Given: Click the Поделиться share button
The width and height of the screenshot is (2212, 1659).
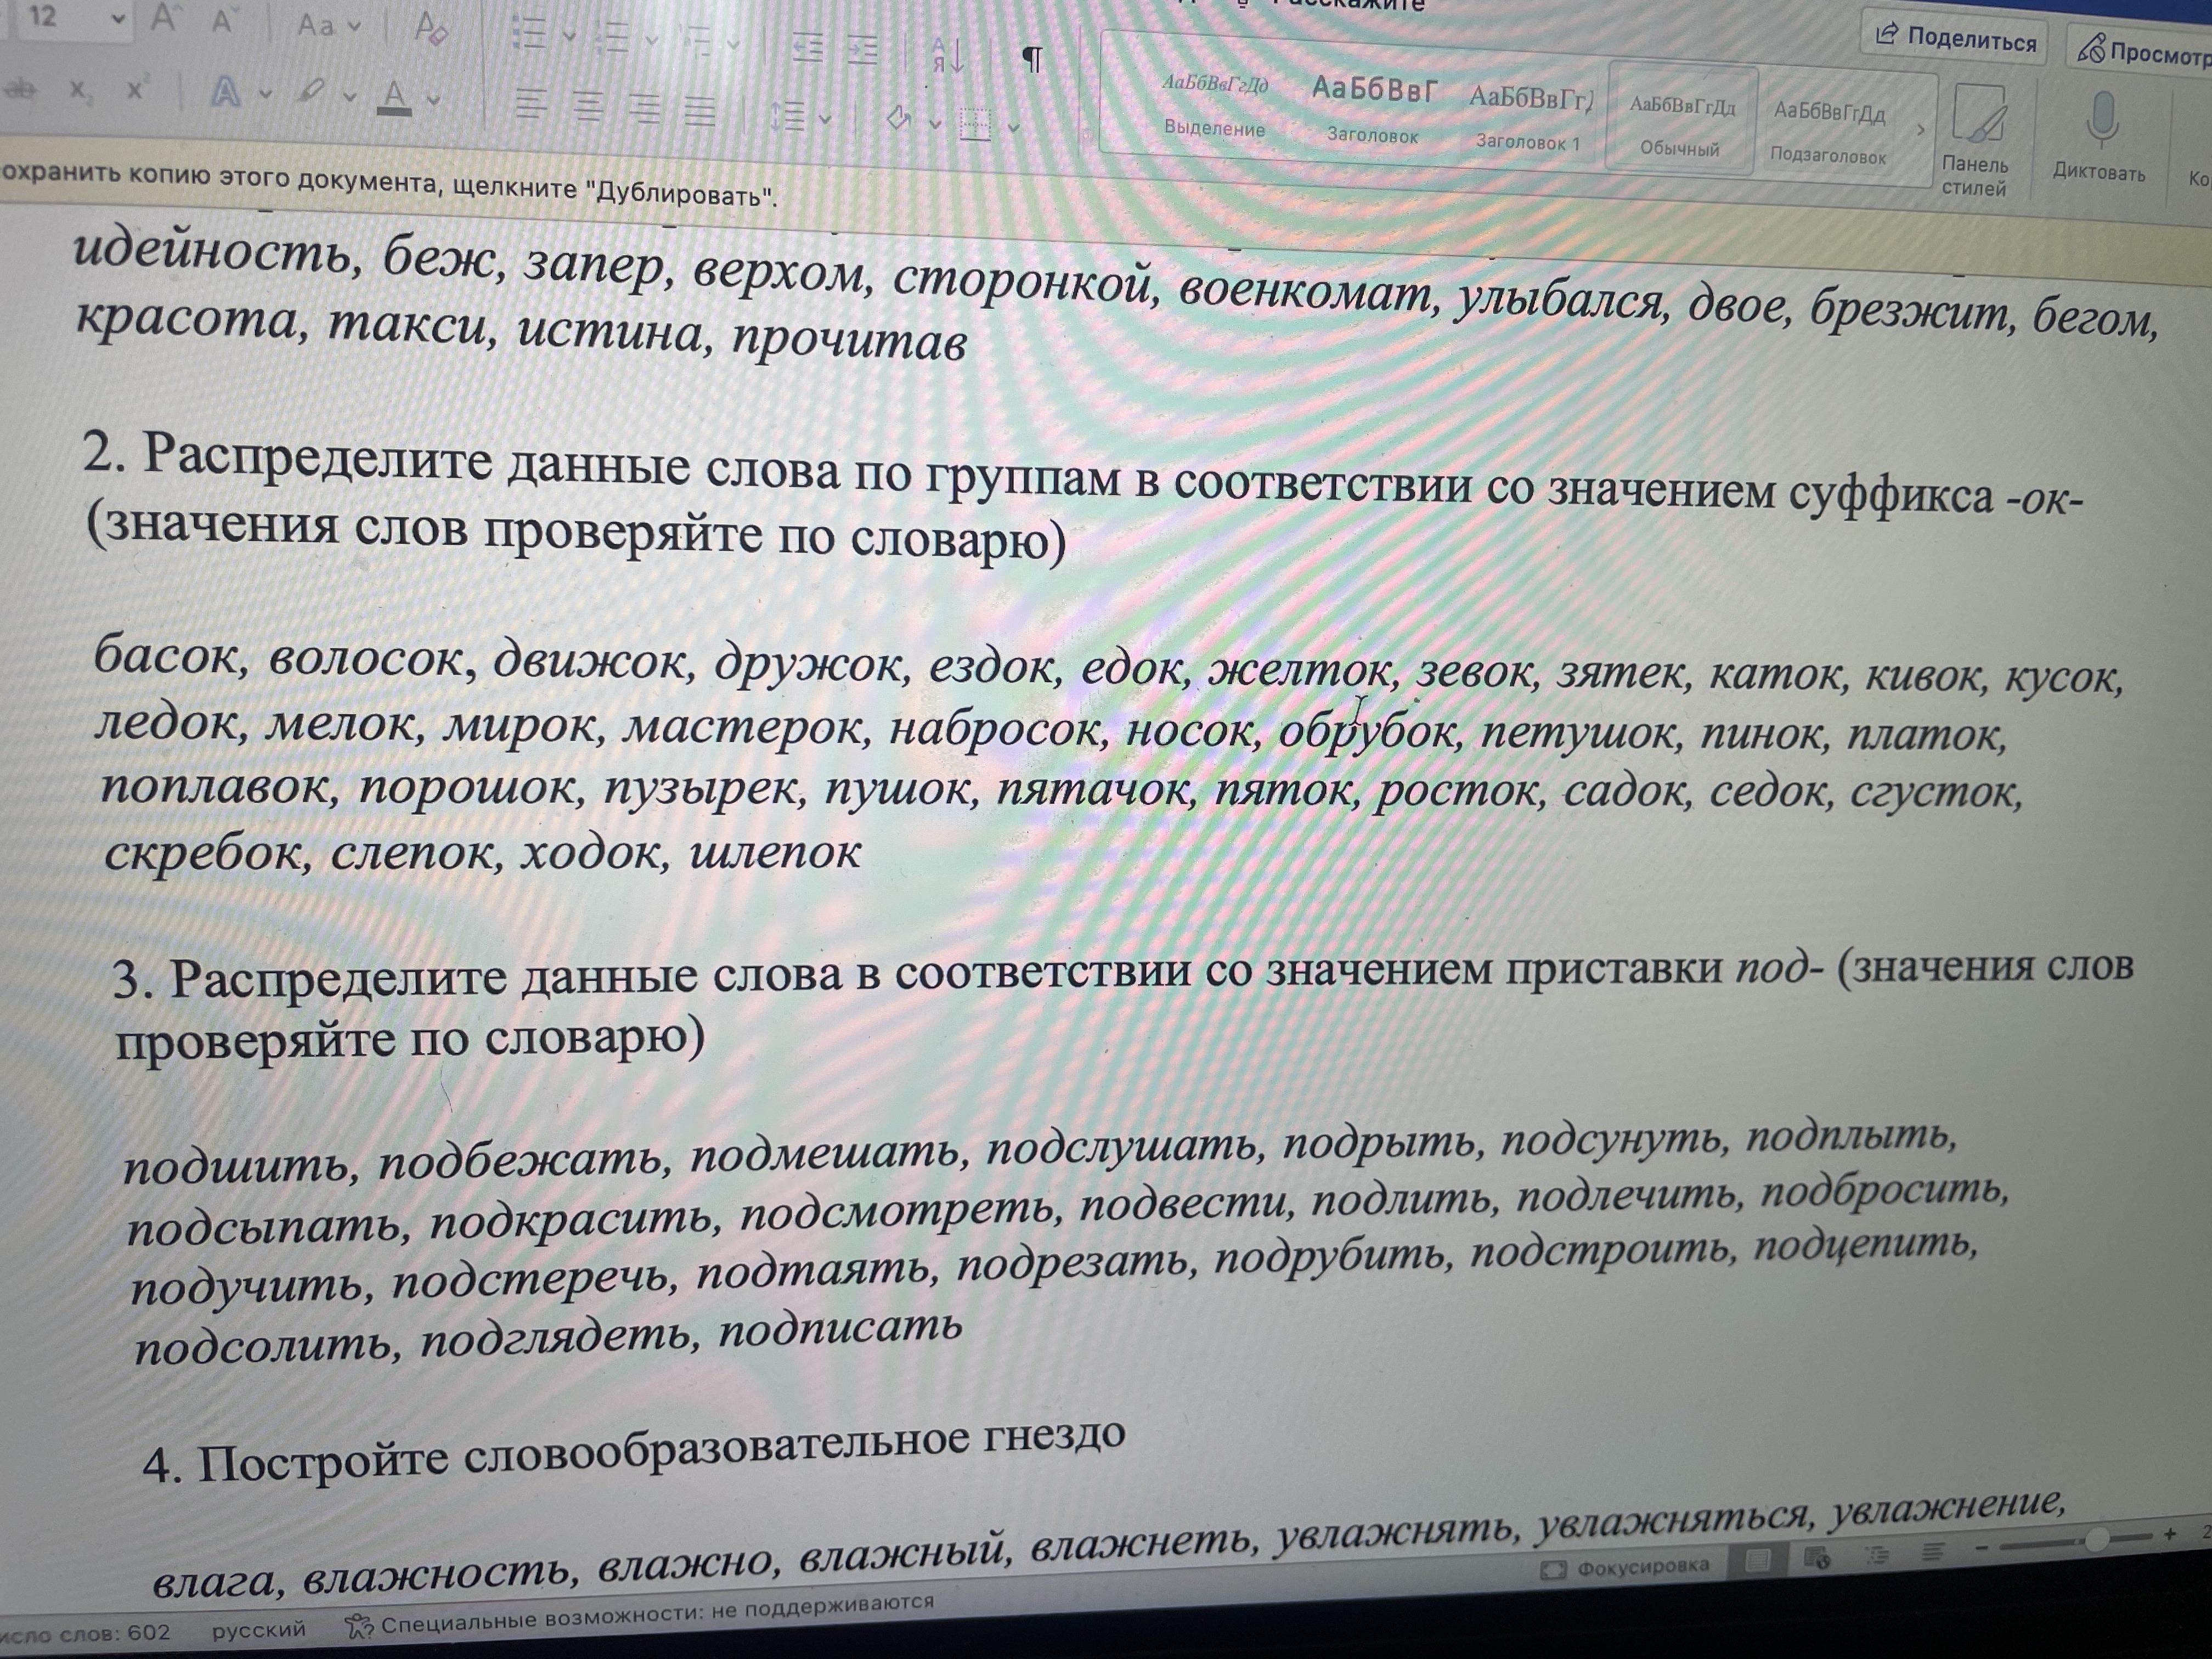Looking at the screenshot, I should click(1956, 38).
